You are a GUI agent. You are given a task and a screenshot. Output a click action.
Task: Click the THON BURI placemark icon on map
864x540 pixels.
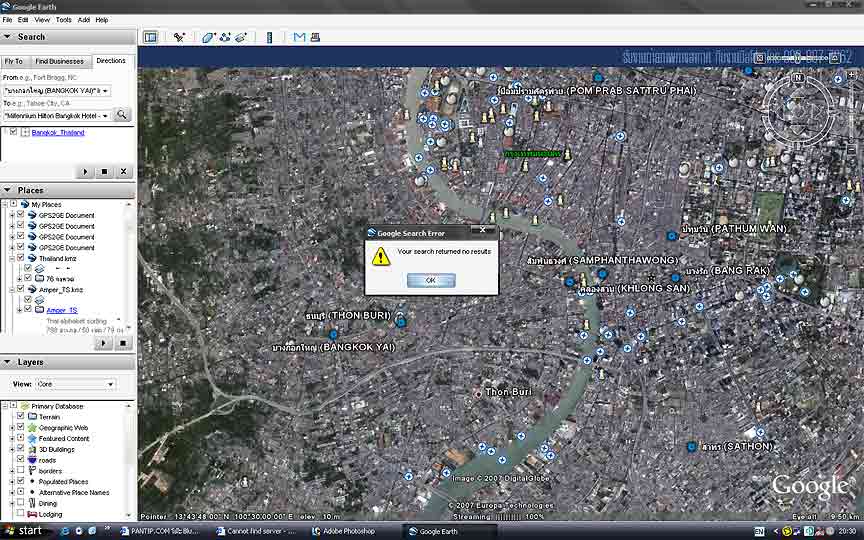click(x=401, y=322)
